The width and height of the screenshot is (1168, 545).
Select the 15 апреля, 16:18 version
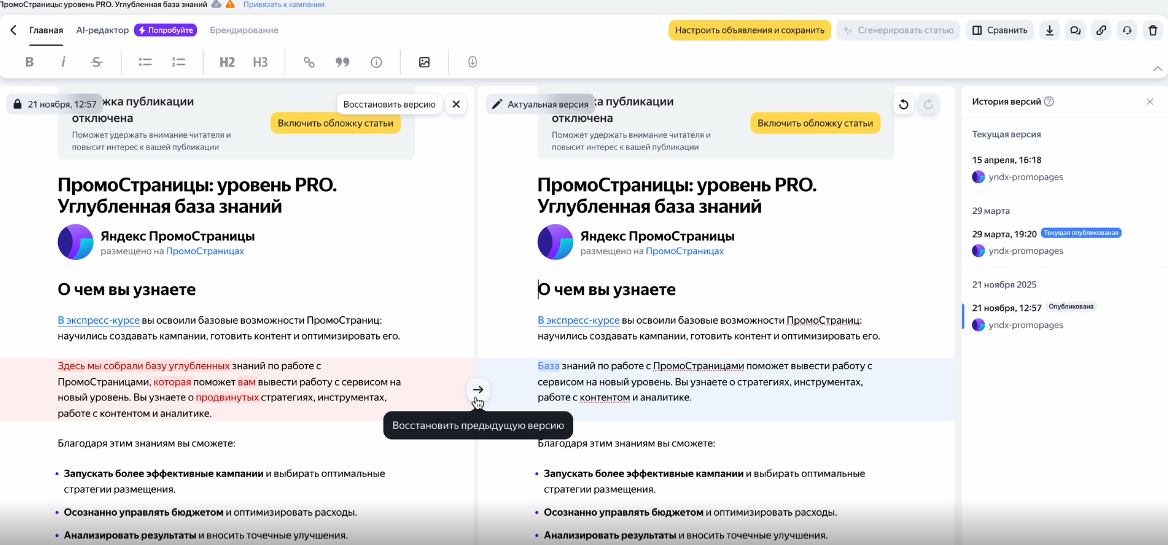coord(1007,160)
